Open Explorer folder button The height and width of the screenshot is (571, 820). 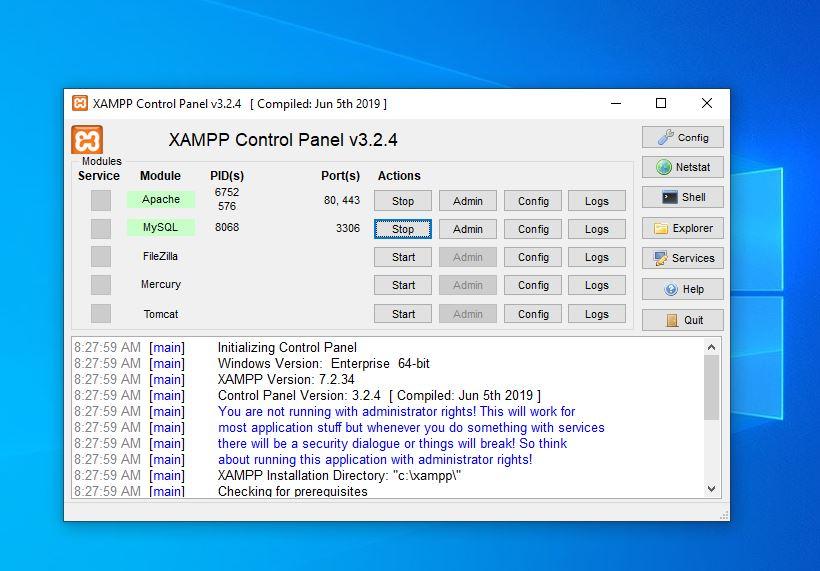[x=682, y=228]
